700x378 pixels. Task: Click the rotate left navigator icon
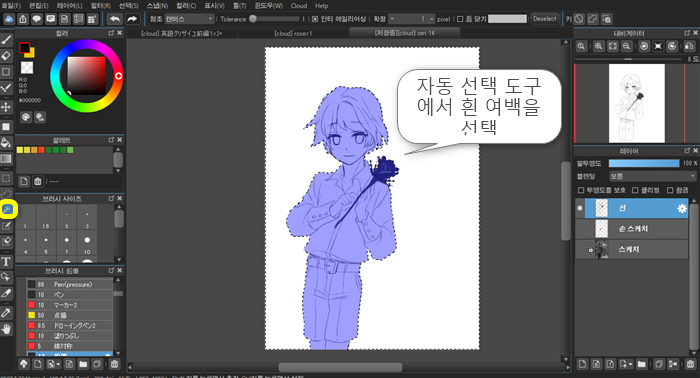[644, 46]
